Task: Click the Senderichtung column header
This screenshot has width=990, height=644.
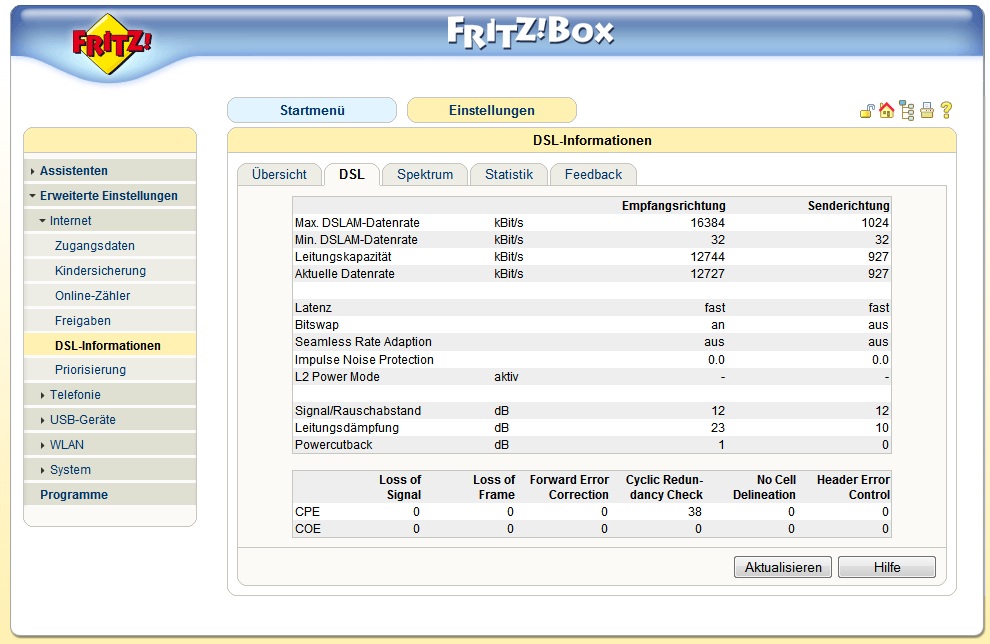Action: (x=849, y=206)
